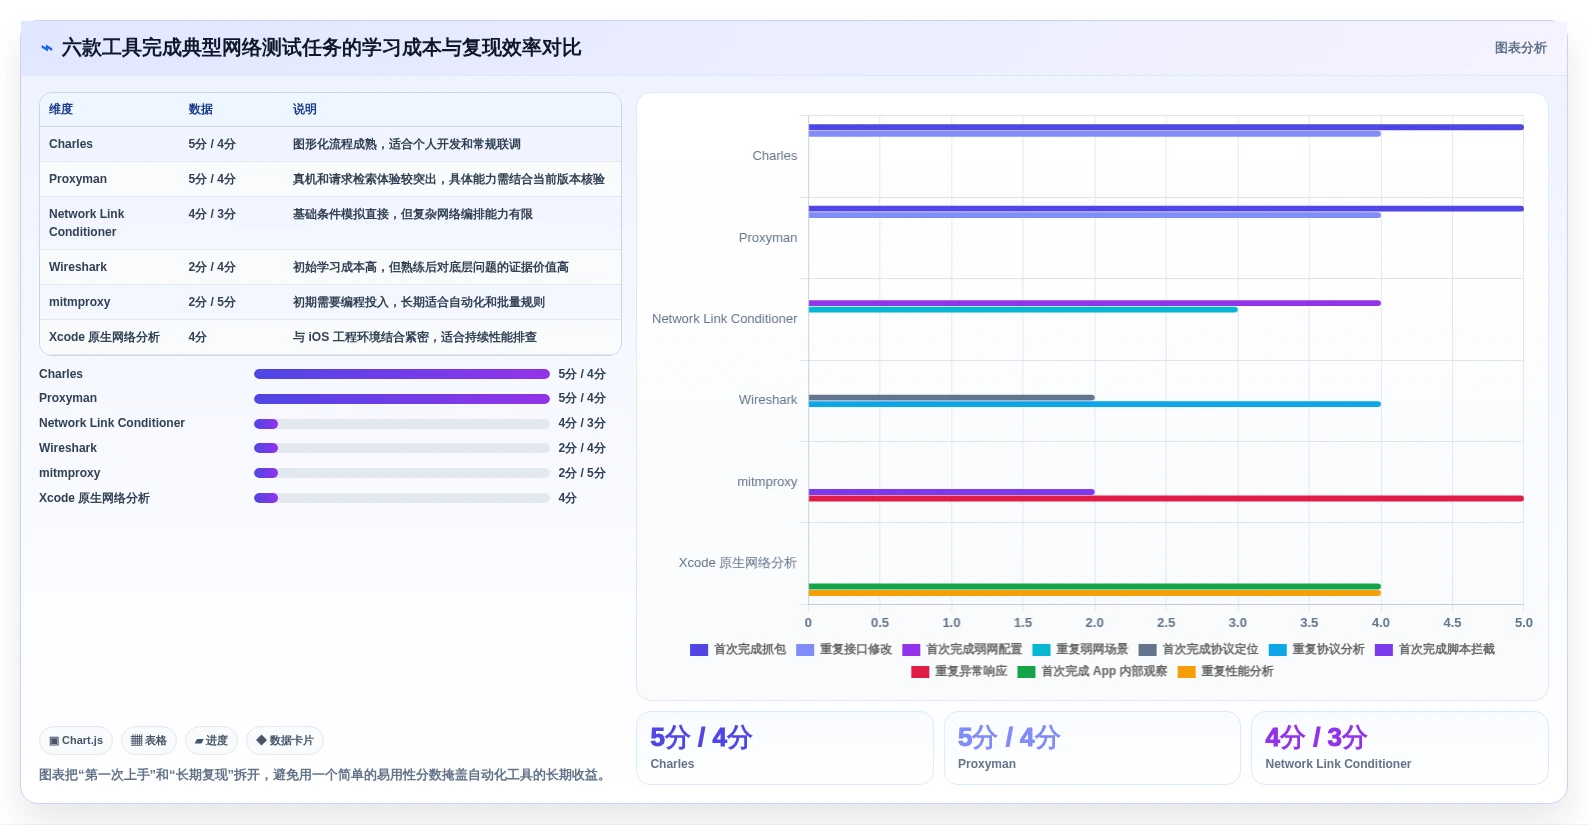Image resolution: width=1588 pixels, height=825 pixels.
Task: Toggle 重复弱网场景 legend swatch
Action: point(1041,650)
